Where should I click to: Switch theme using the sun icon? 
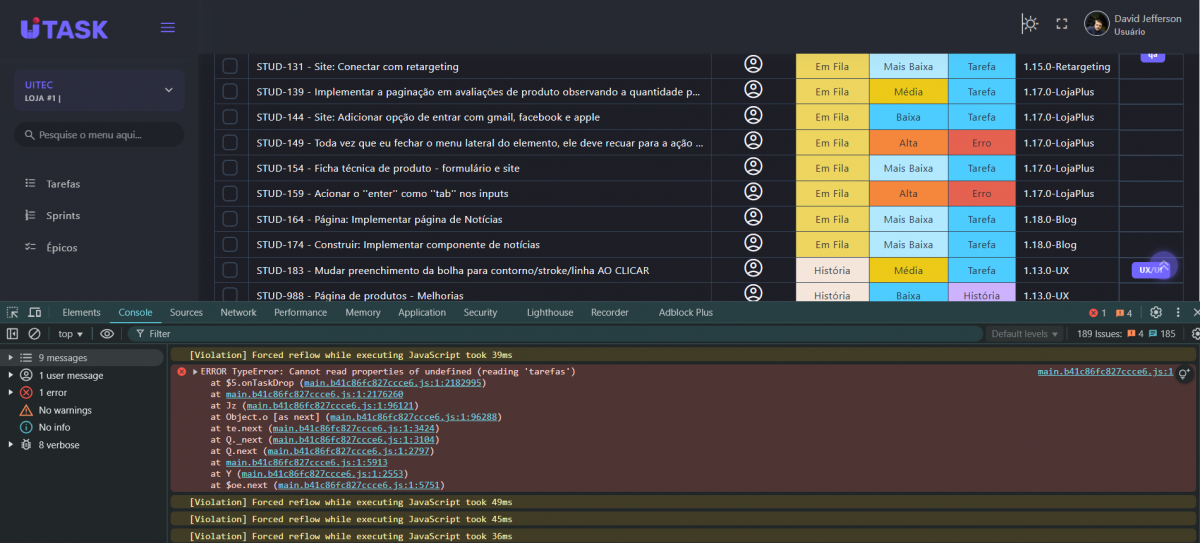pyautogui.click(x=1029, y=24)
